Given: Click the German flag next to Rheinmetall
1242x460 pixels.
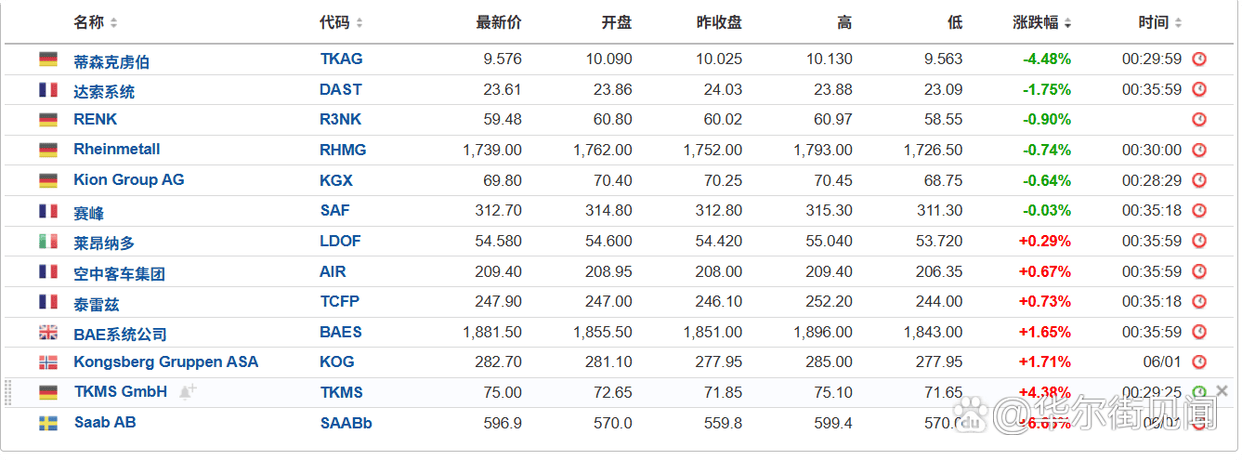Looking at the screenshot, I should coord(48,150).
